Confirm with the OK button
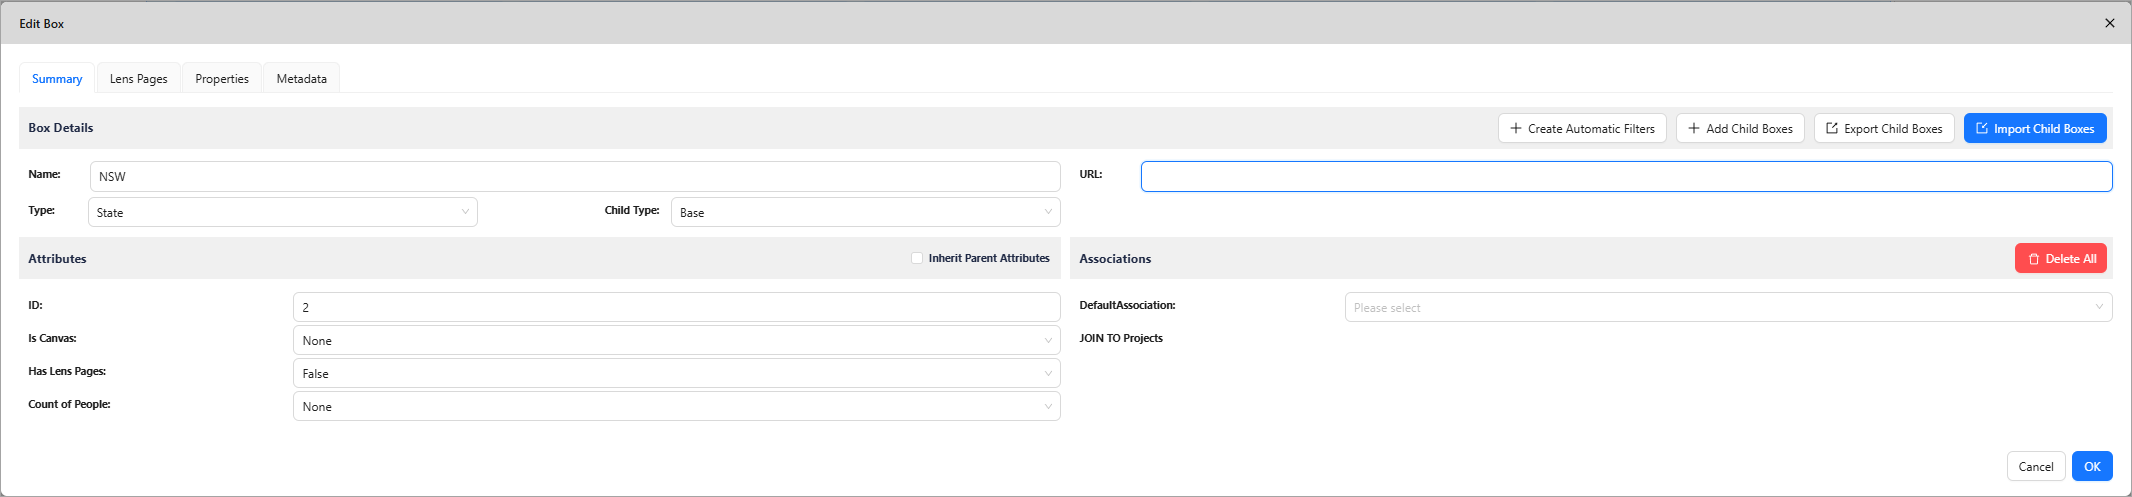2132x497 pixels. point(2092,466)
